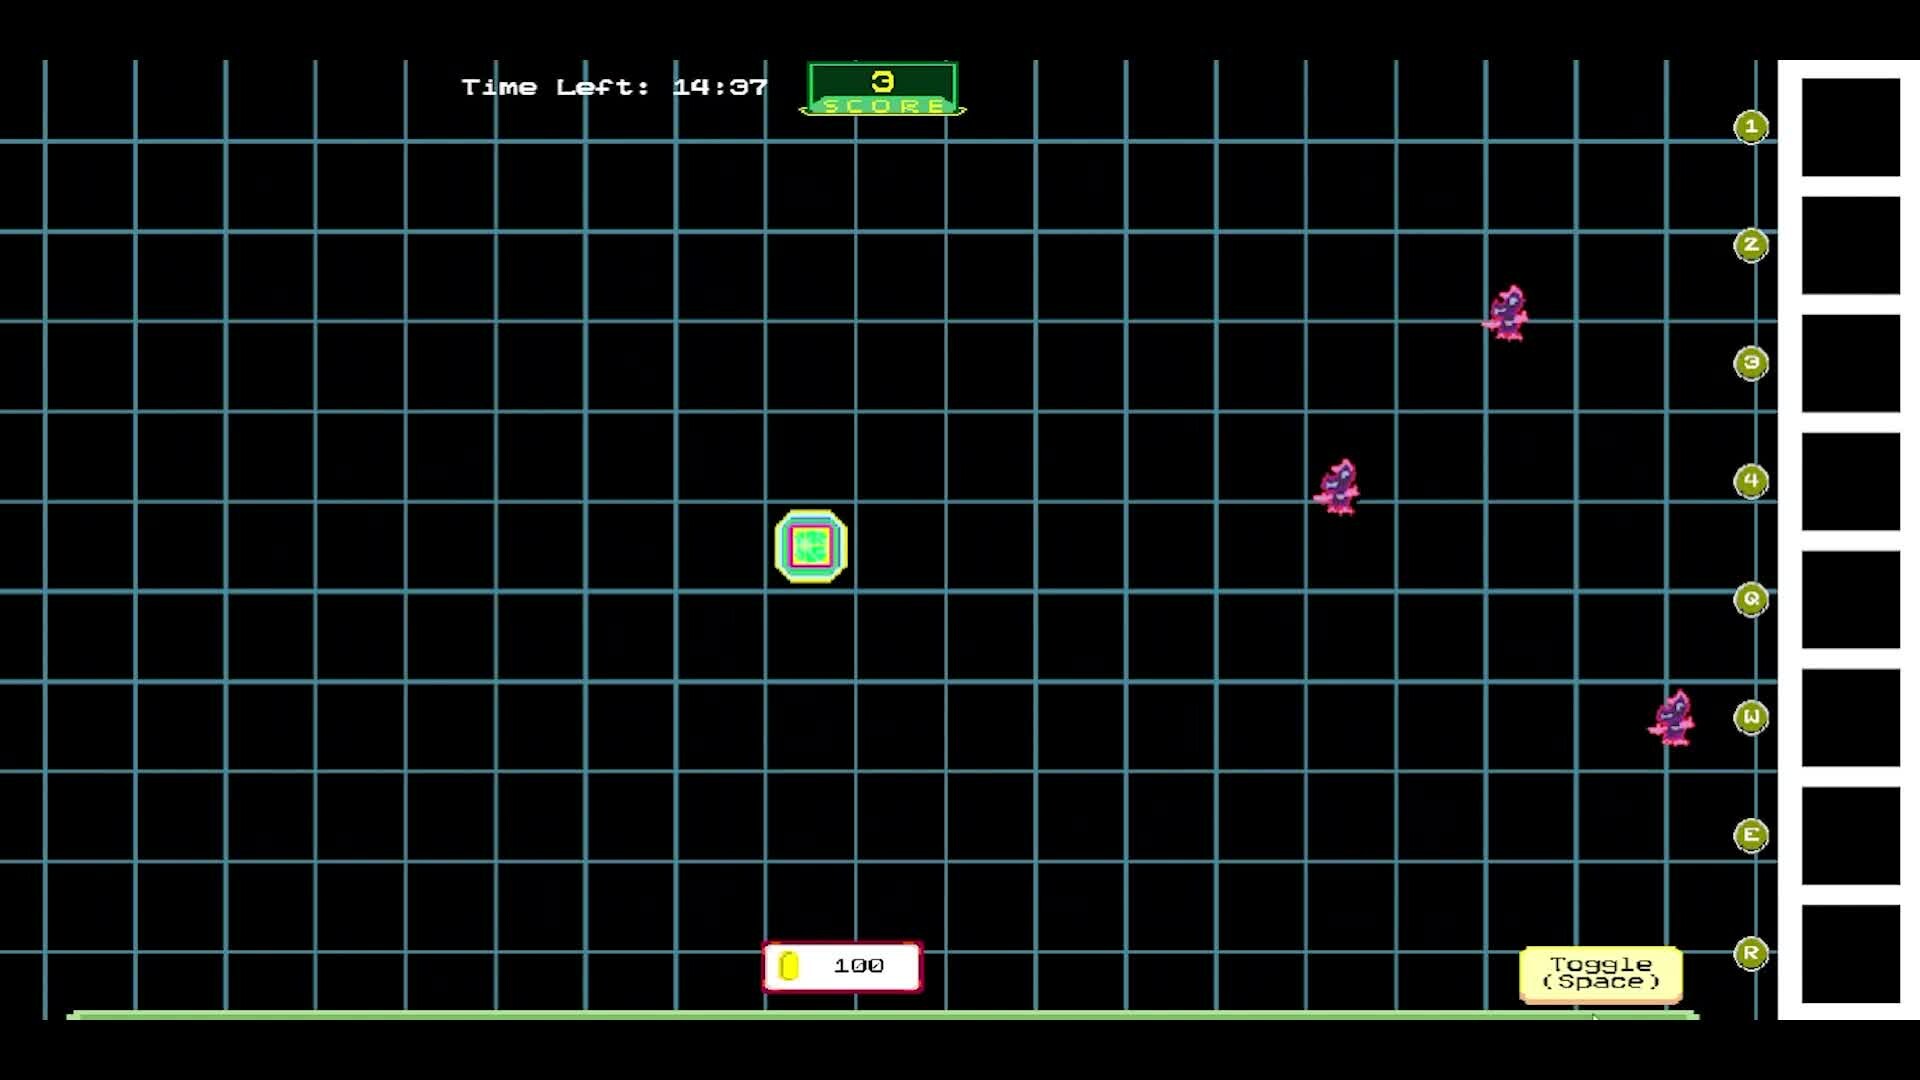Click the purple enemy nearest the base
The height and width of the screenshot is (1080, 1920).
tap(1338, 488)
